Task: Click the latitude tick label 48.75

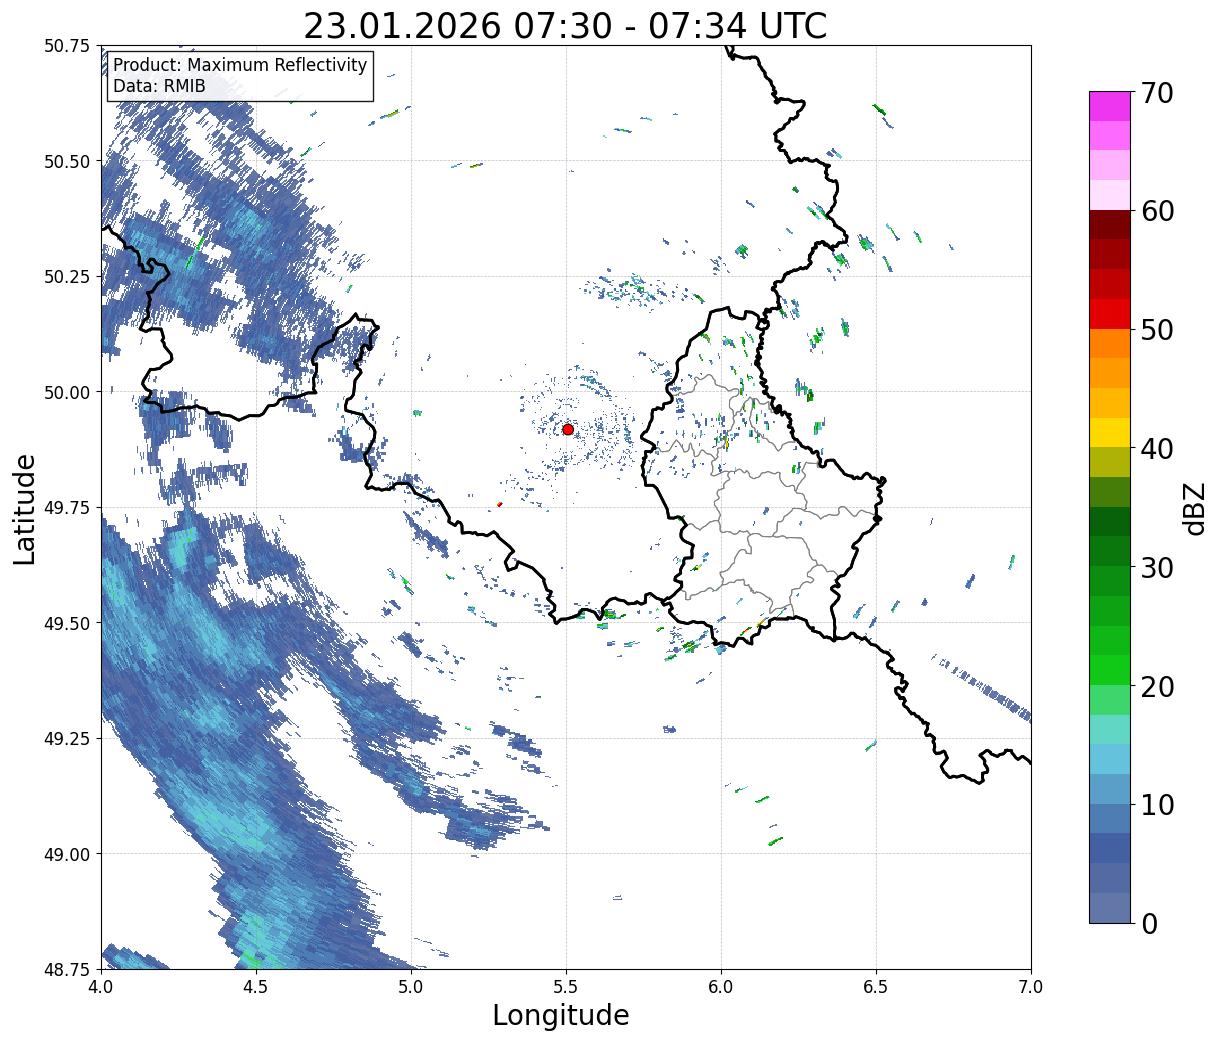Action: [67, 969]
